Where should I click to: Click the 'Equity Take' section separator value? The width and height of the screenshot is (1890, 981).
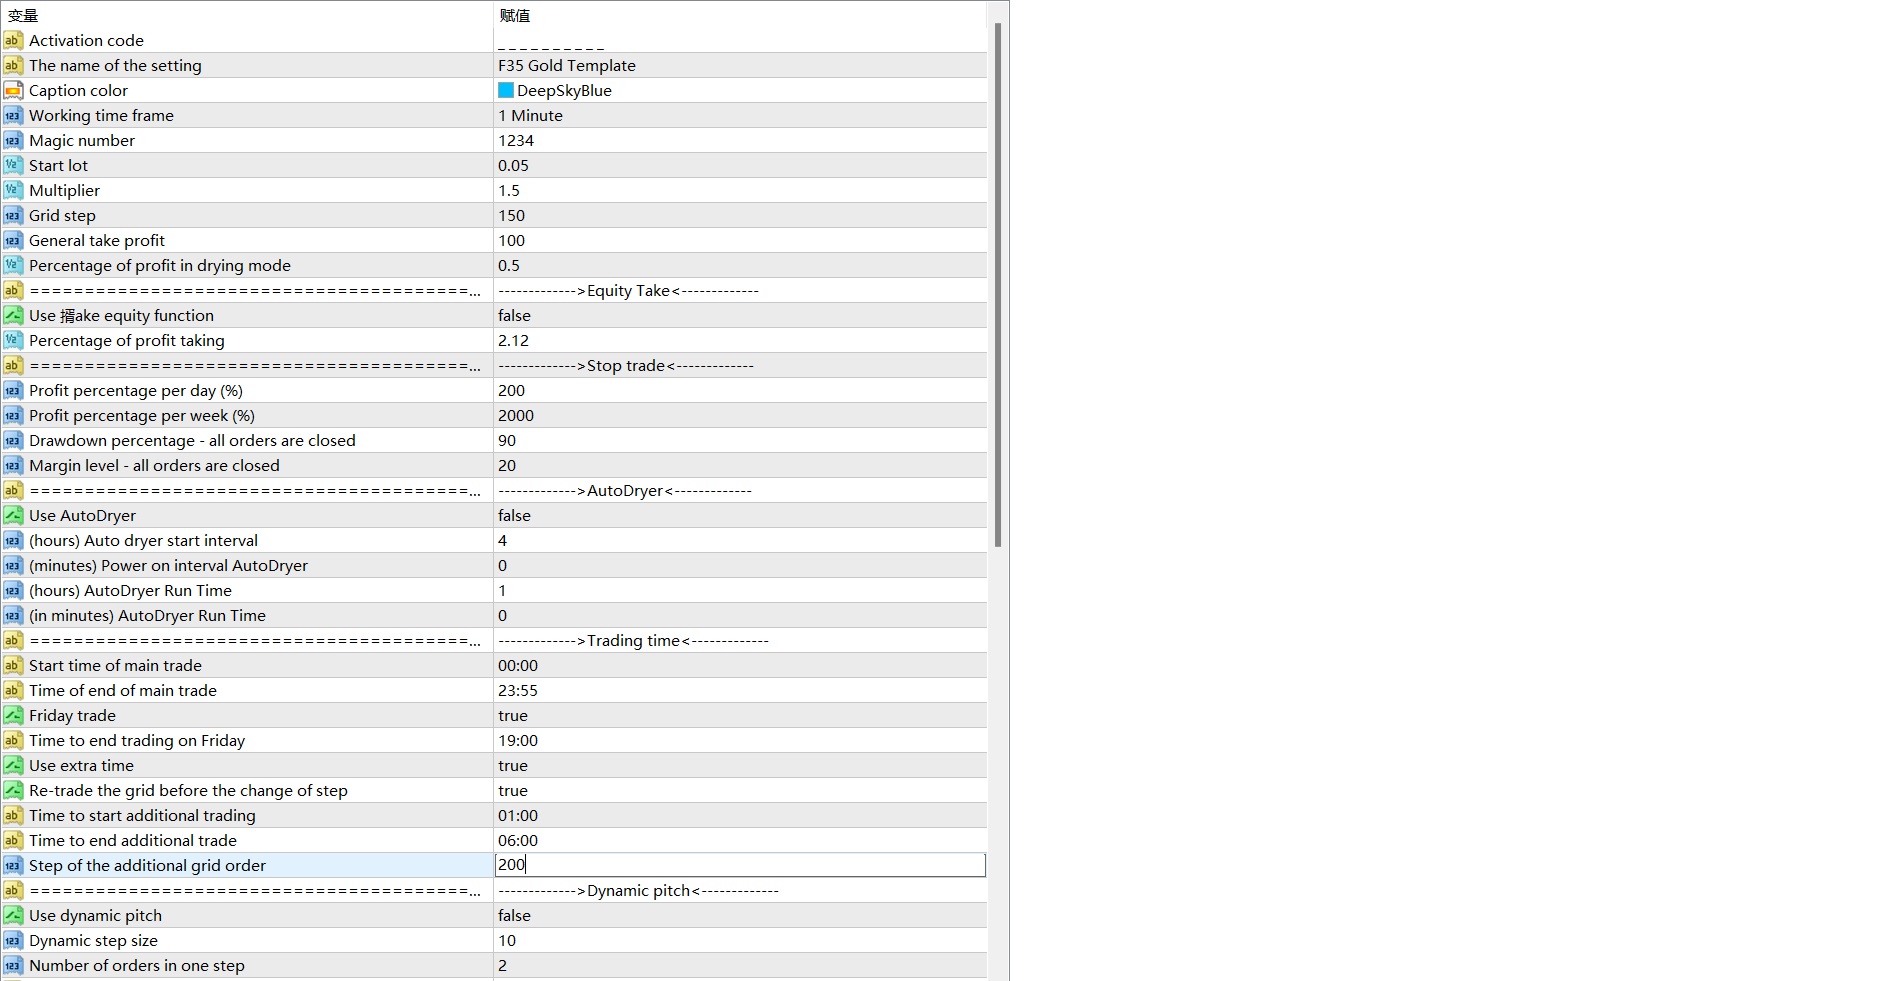coord(628,290)
